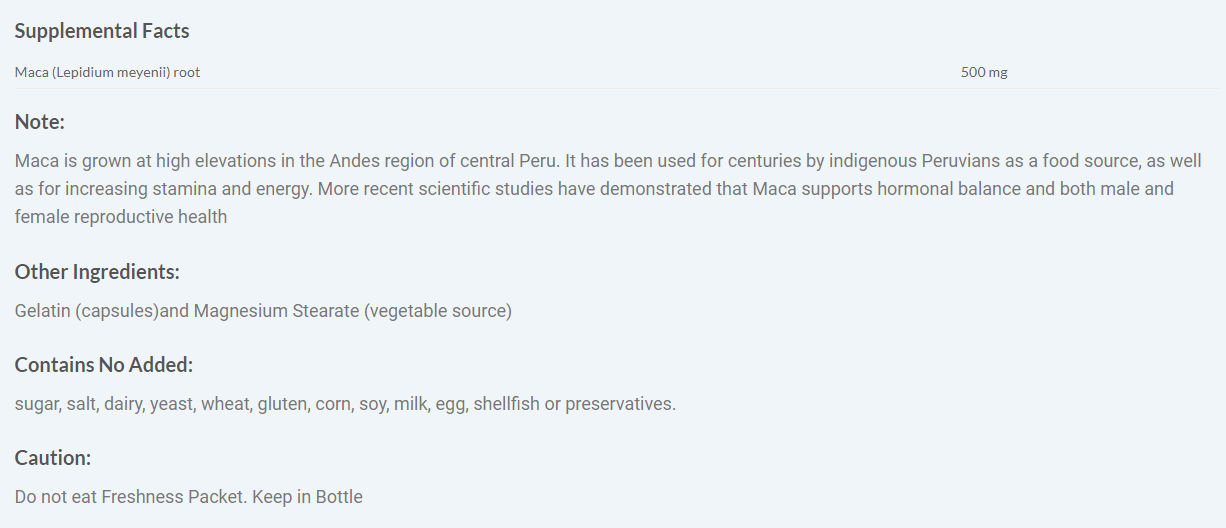
Task: Click the Magnesium Stearate text
Action: 276,311
